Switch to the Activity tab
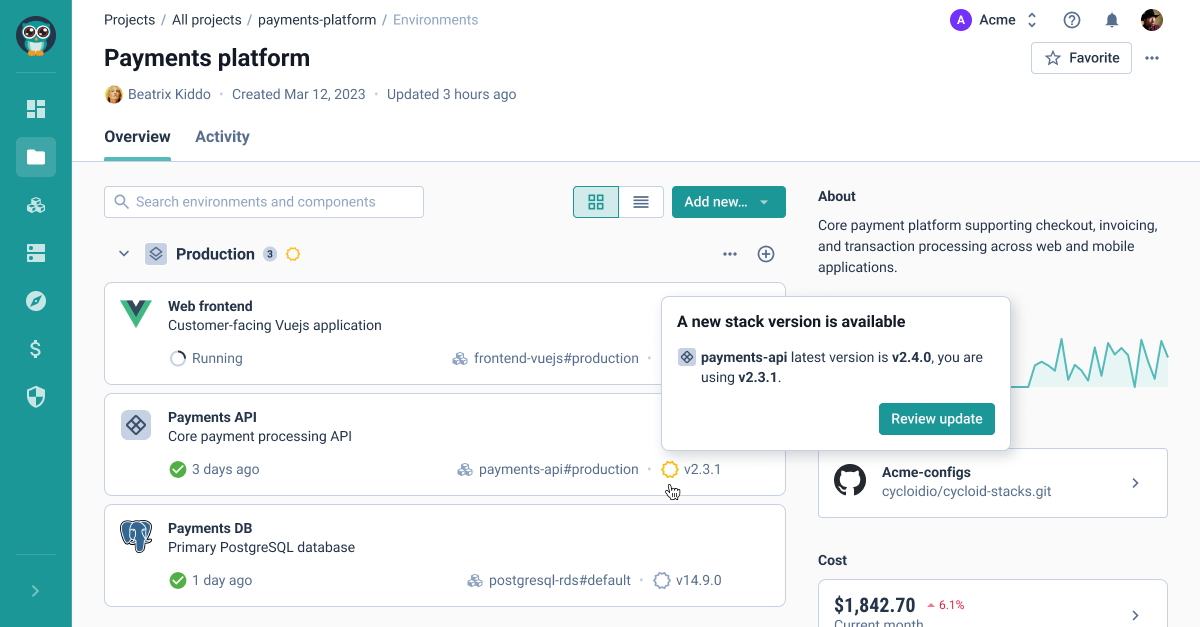The image size is (1200, 627). [x=222, y=137]
